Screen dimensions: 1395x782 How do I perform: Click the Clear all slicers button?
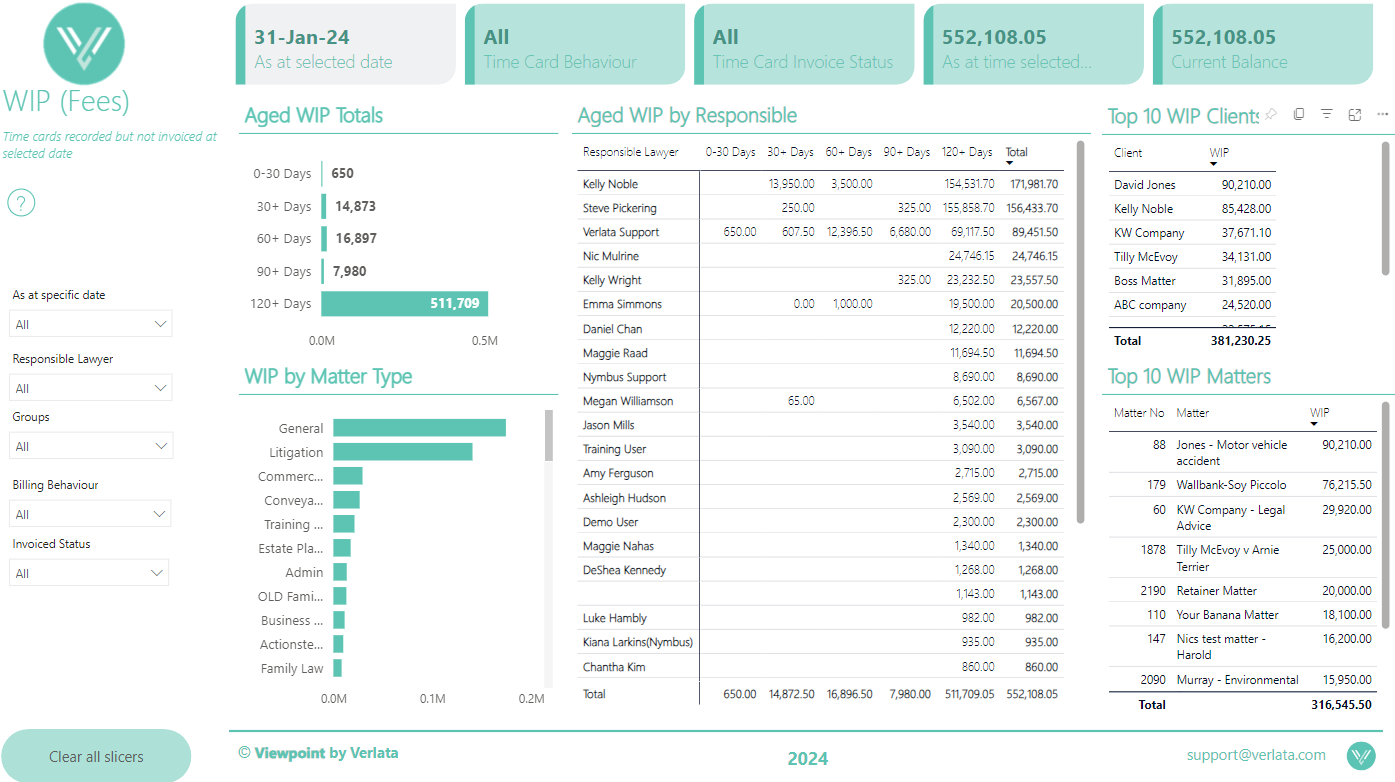pyautogui.click(x=96, y=756)
